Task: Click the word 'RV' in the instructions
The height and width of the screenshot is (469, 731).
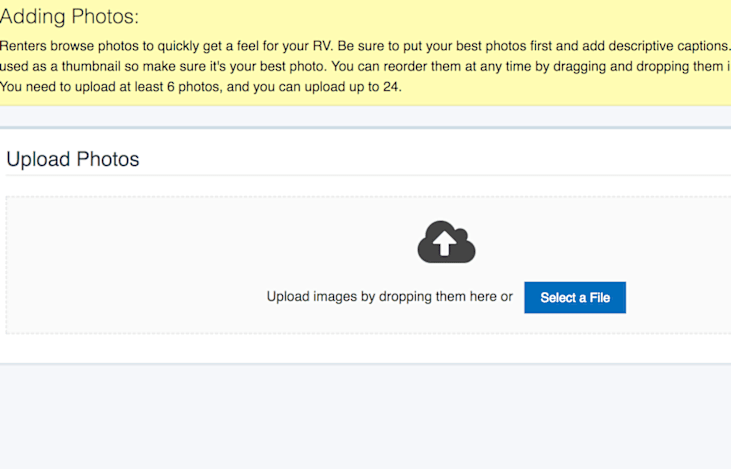Action: [x=322, y=46]
